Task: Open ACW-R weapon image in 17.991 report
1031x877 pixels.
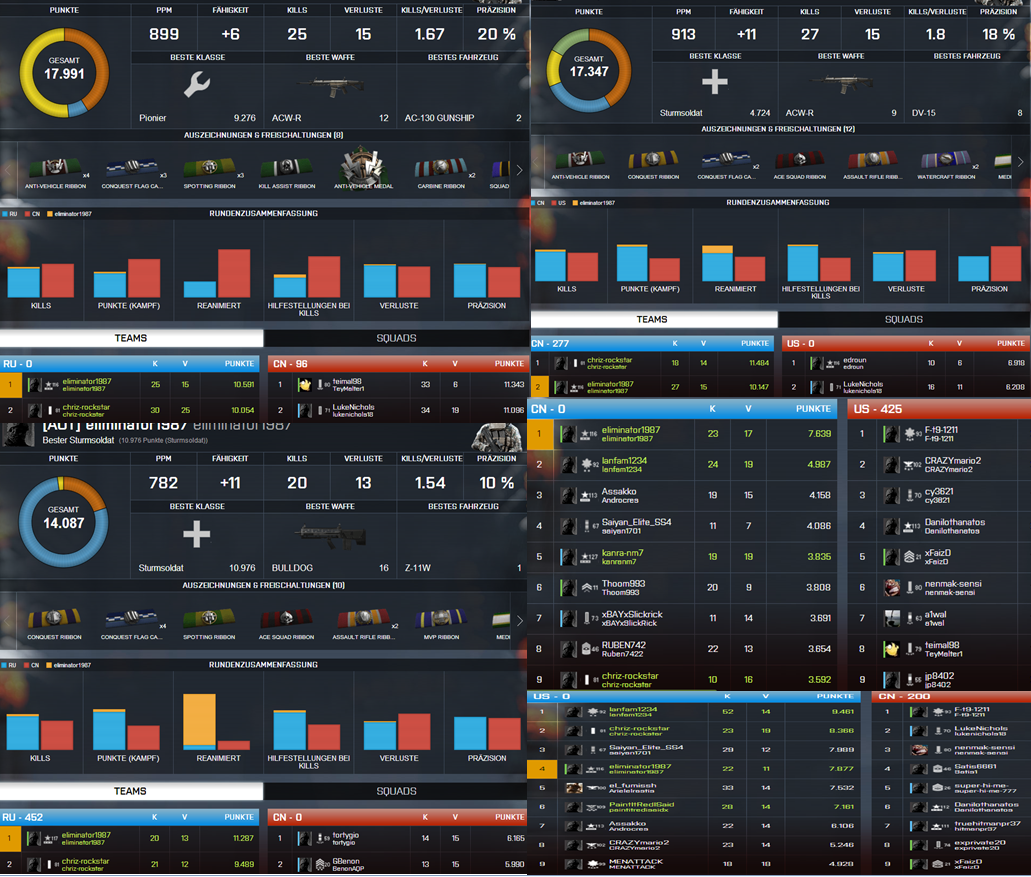Action: [x=330, y=87]
